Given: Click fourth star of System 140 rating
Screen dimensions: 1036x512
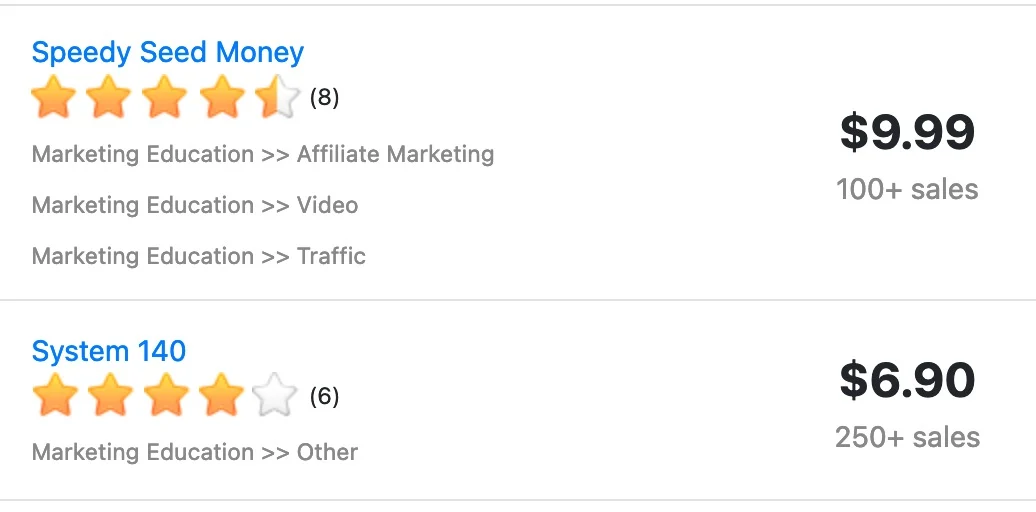Looking at the screenshot, I should pyautogui.click(x=221, y=397).
